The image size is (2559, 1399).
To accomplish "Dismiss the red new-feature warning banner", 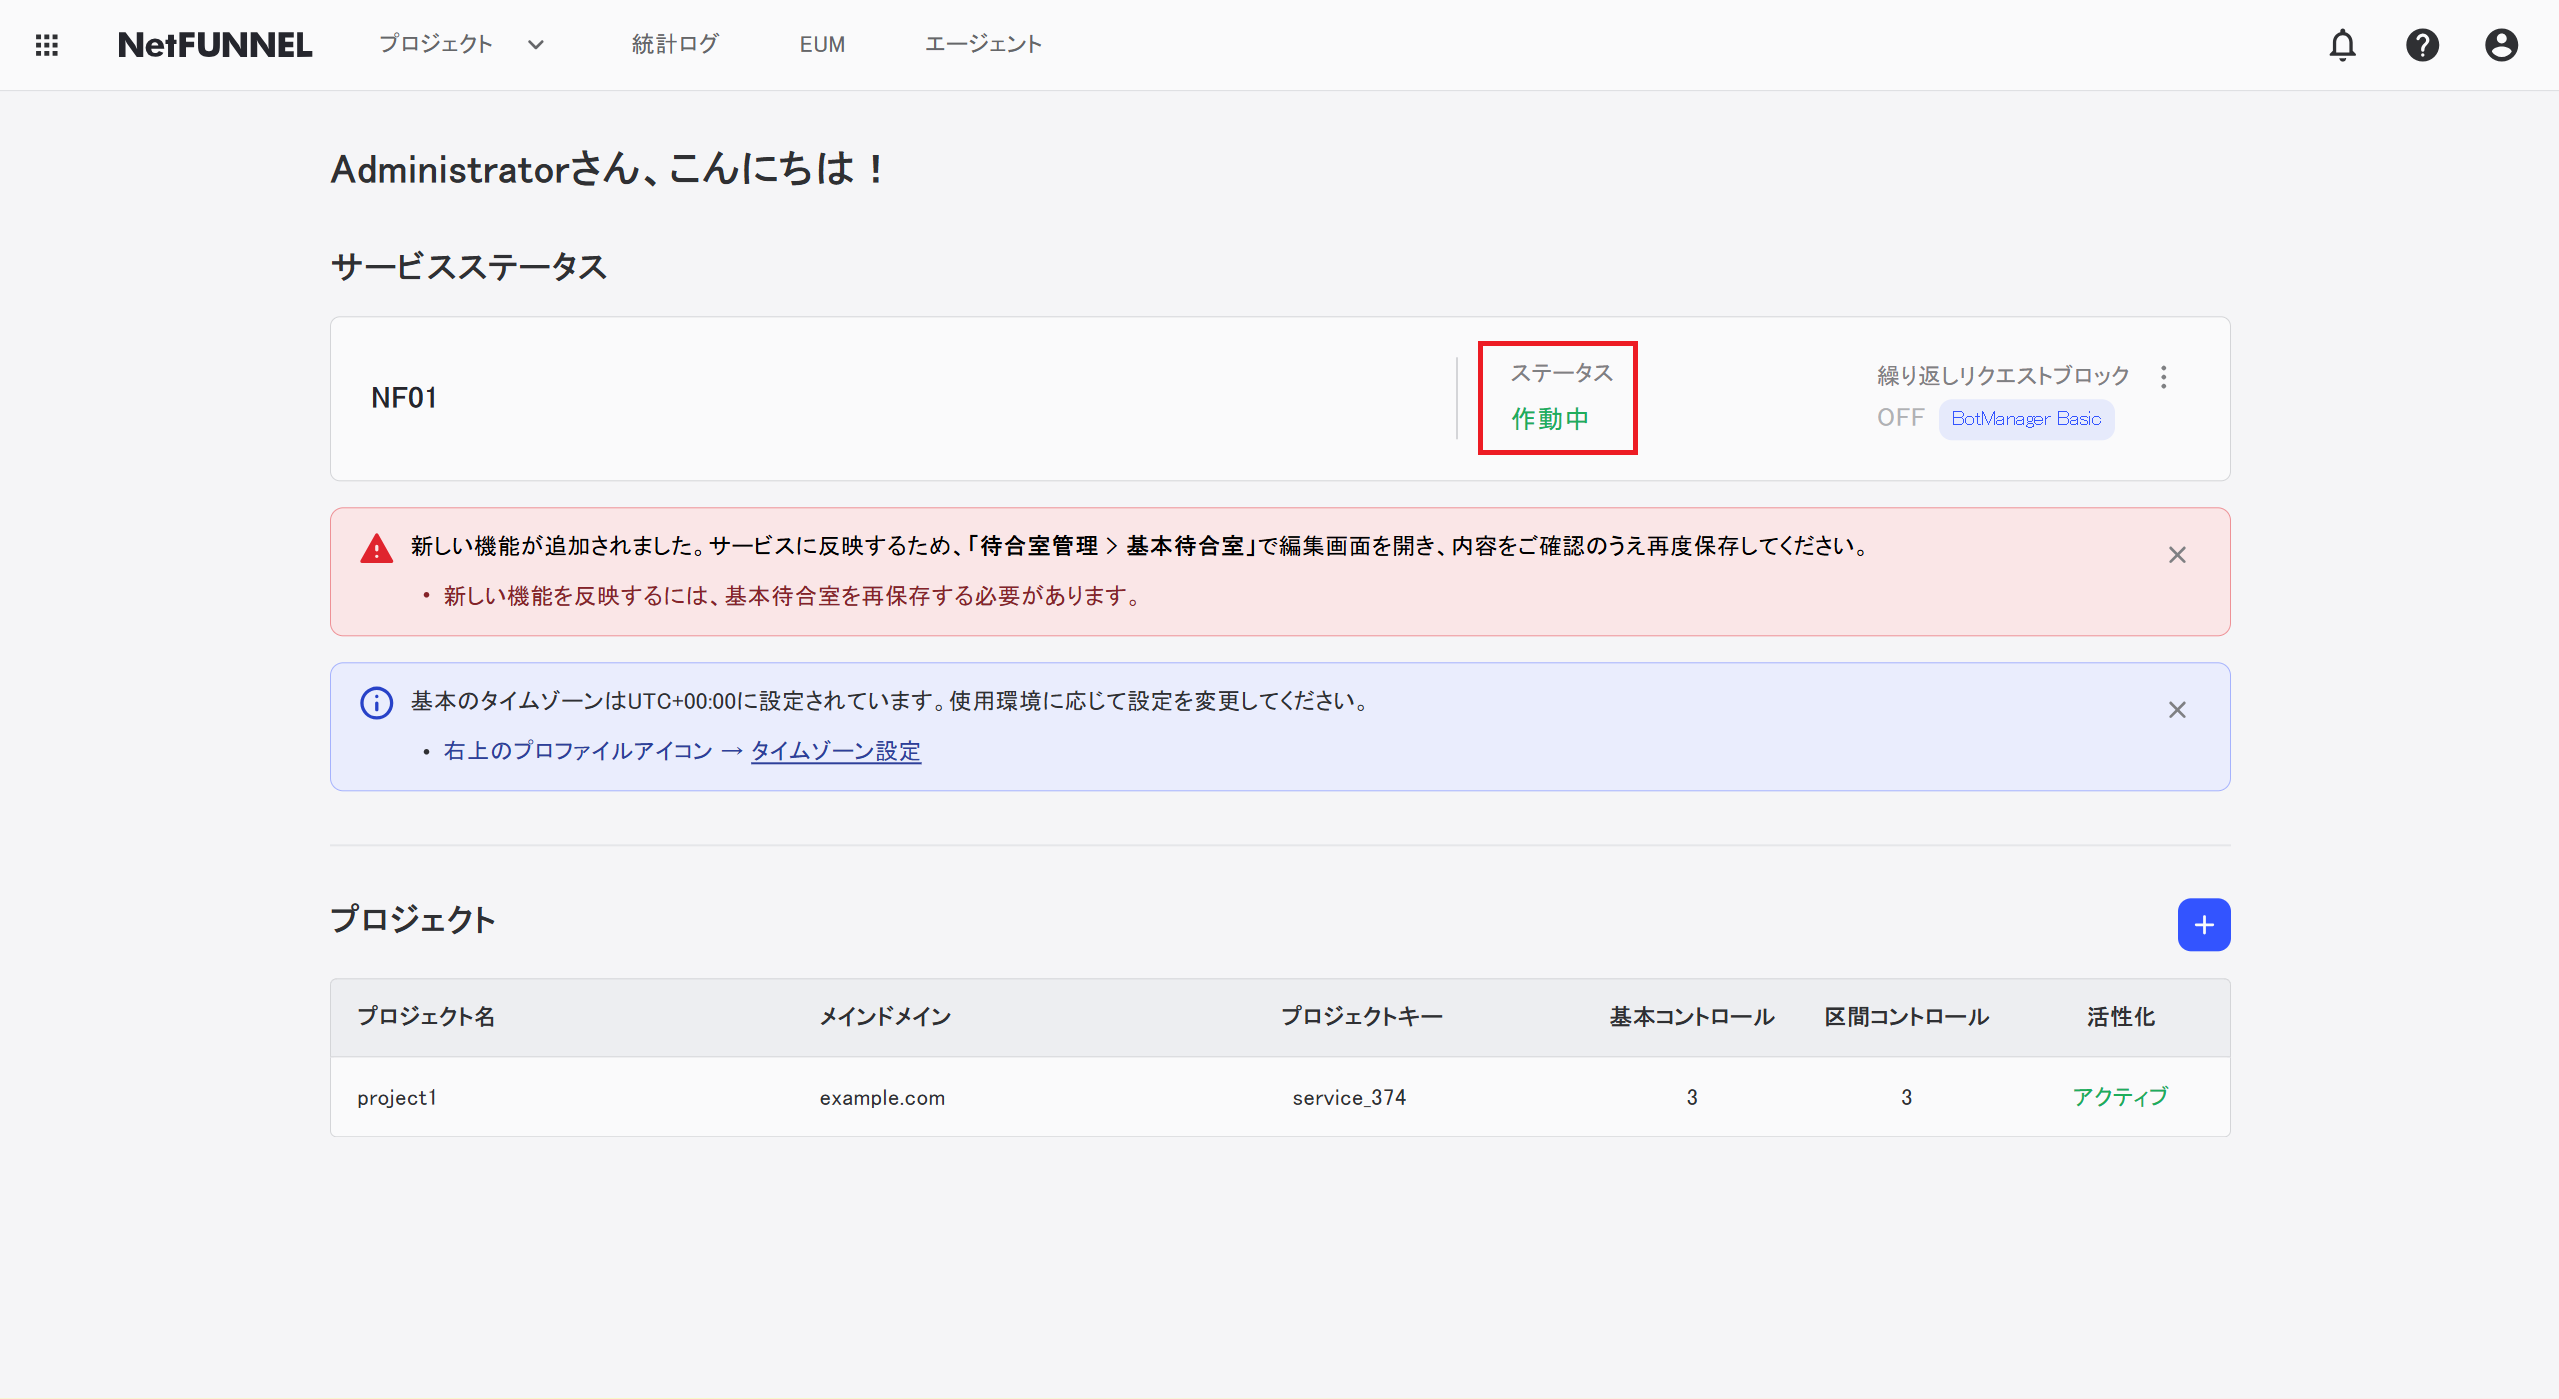I will [x=2176, y=555].
